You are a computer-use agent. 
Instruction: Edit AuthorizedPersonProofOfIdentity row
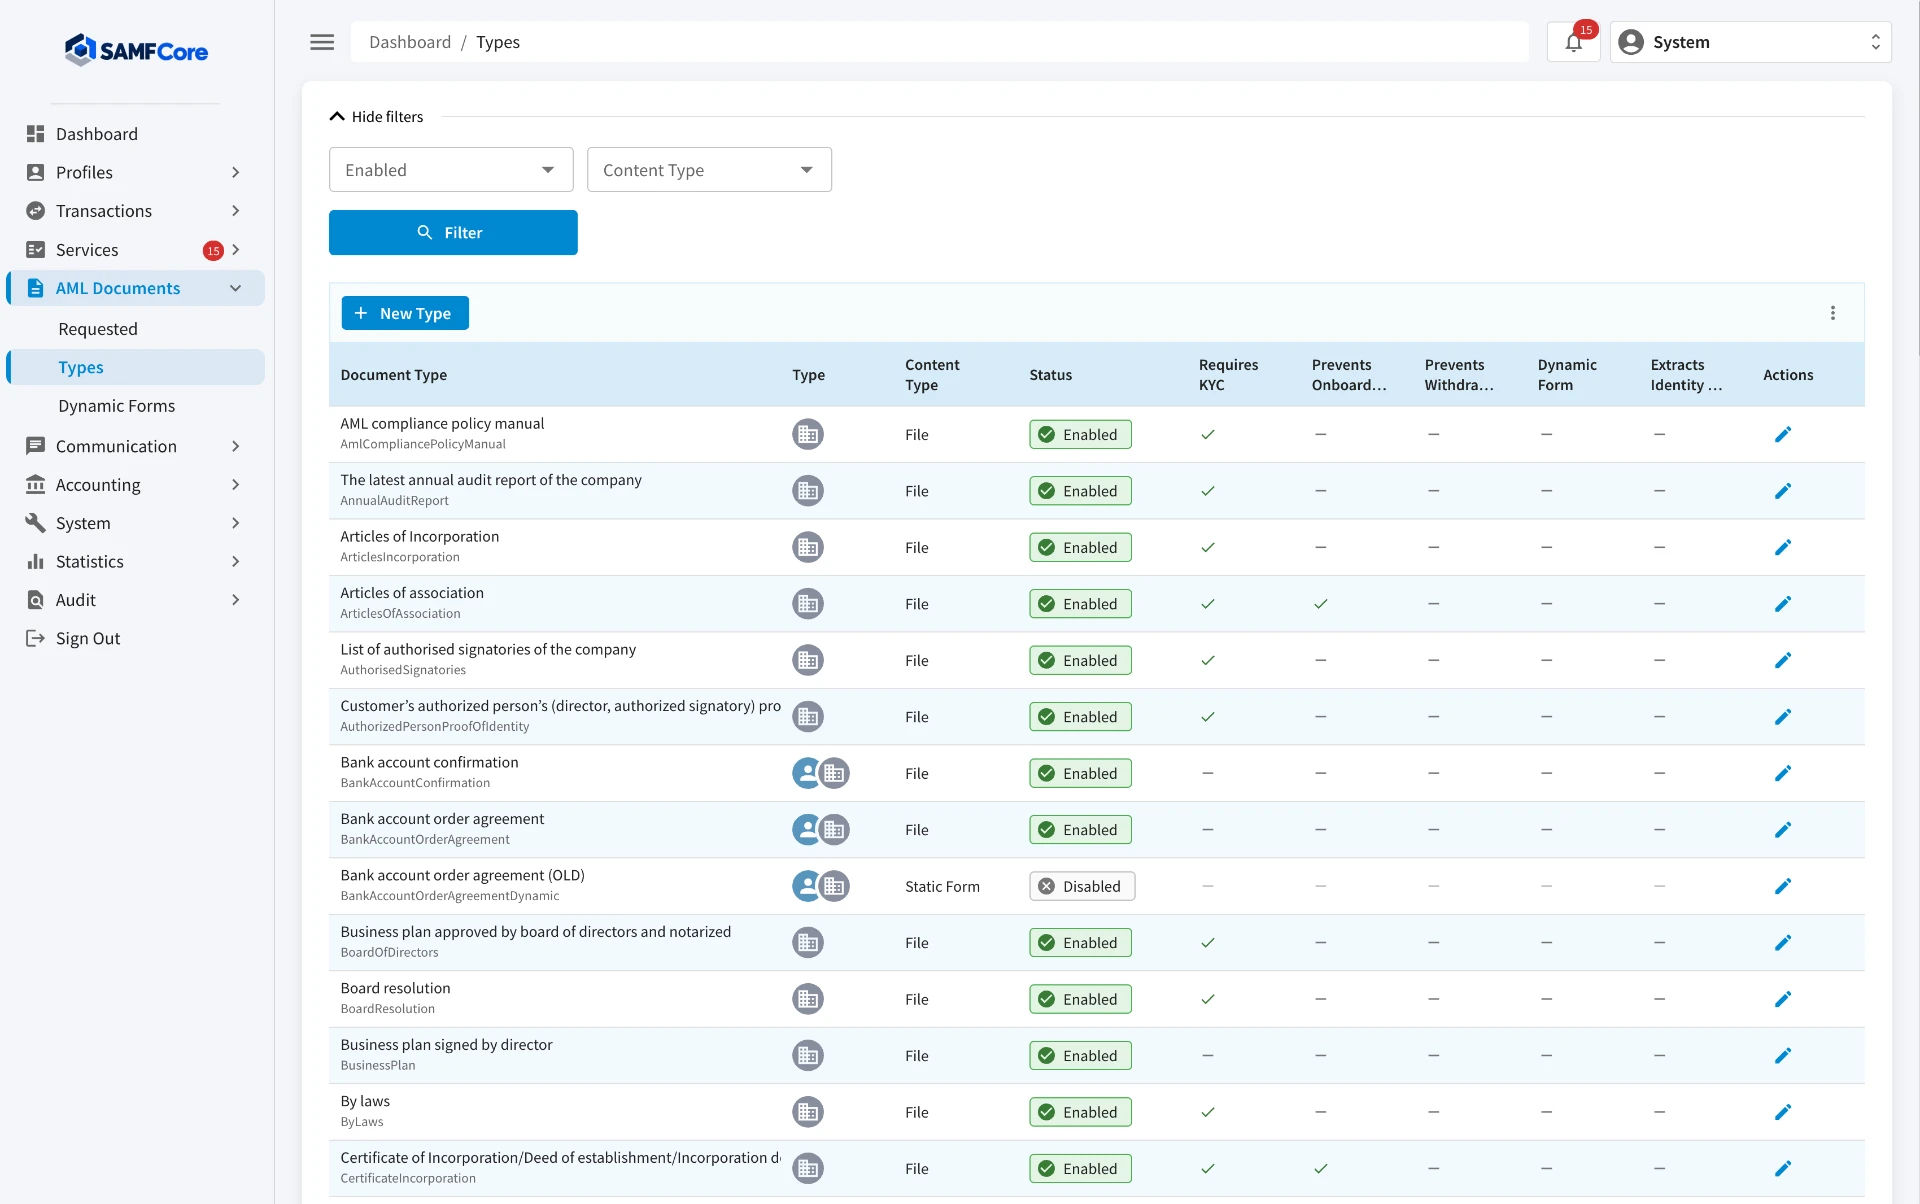(x=1783, y=717)
